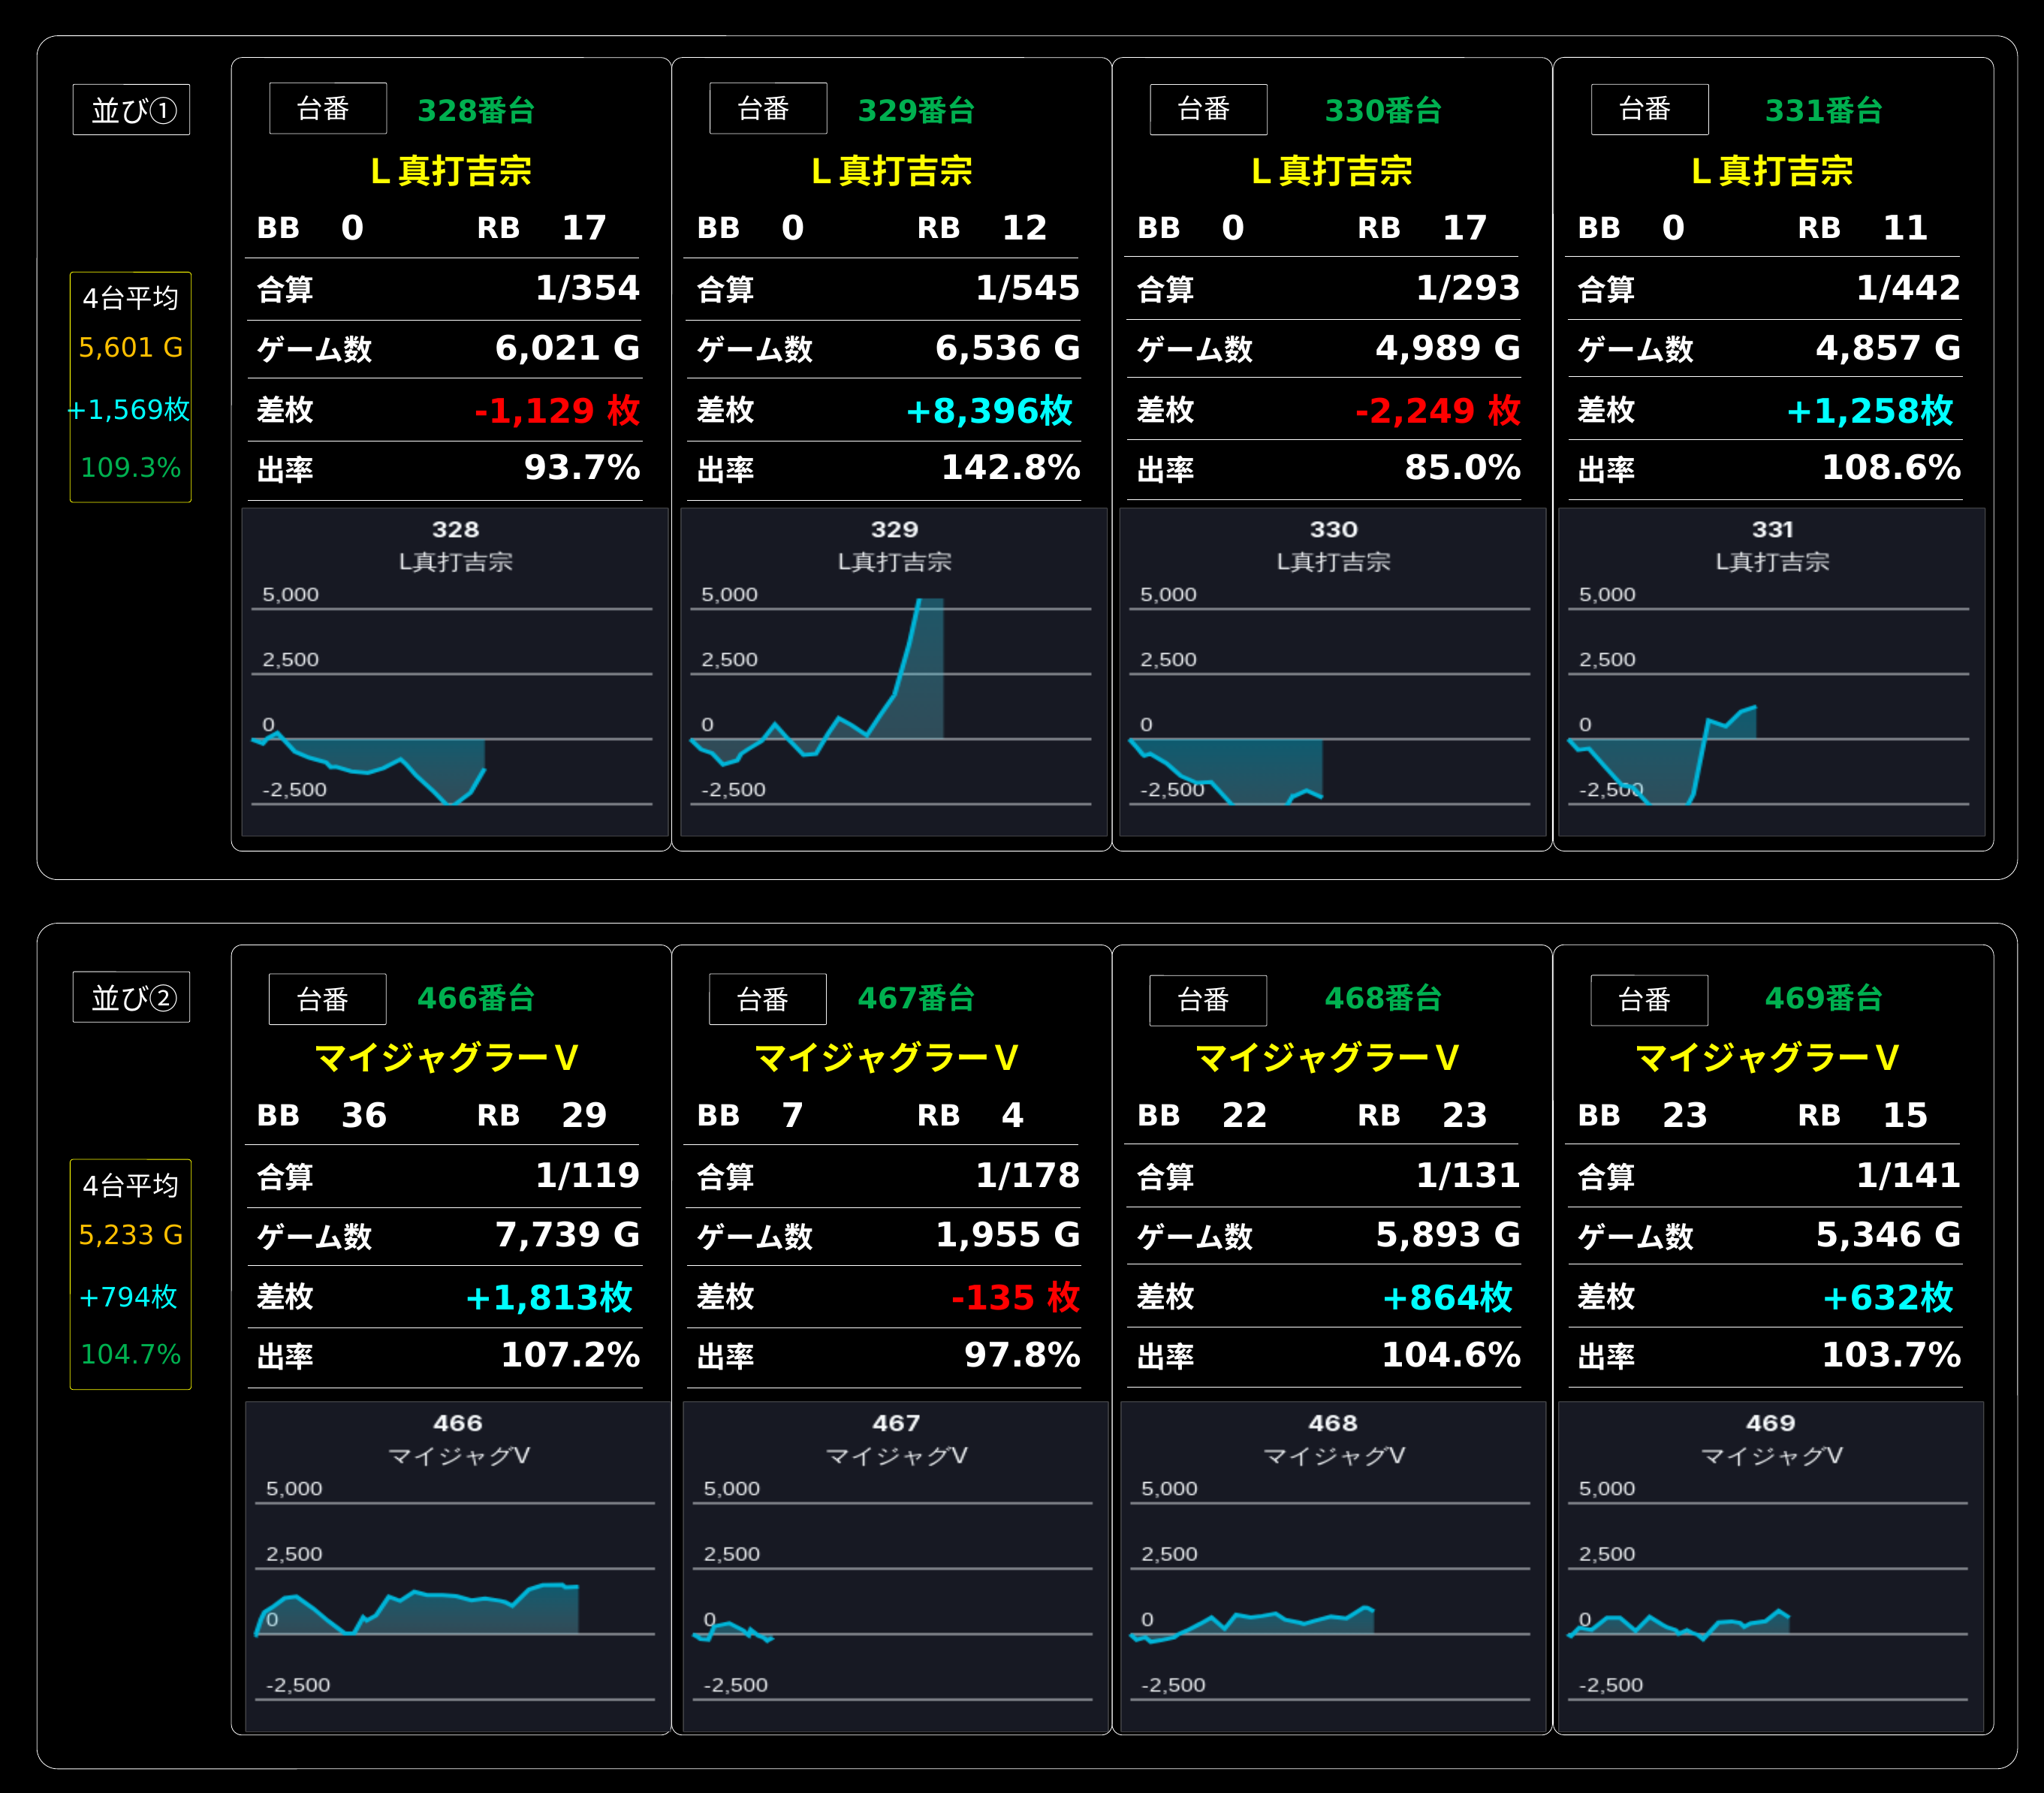The width and height of the screenshot is (2044, 1793).
Task: Click the 104.7% average payout rate
Action: (131, 1354)
